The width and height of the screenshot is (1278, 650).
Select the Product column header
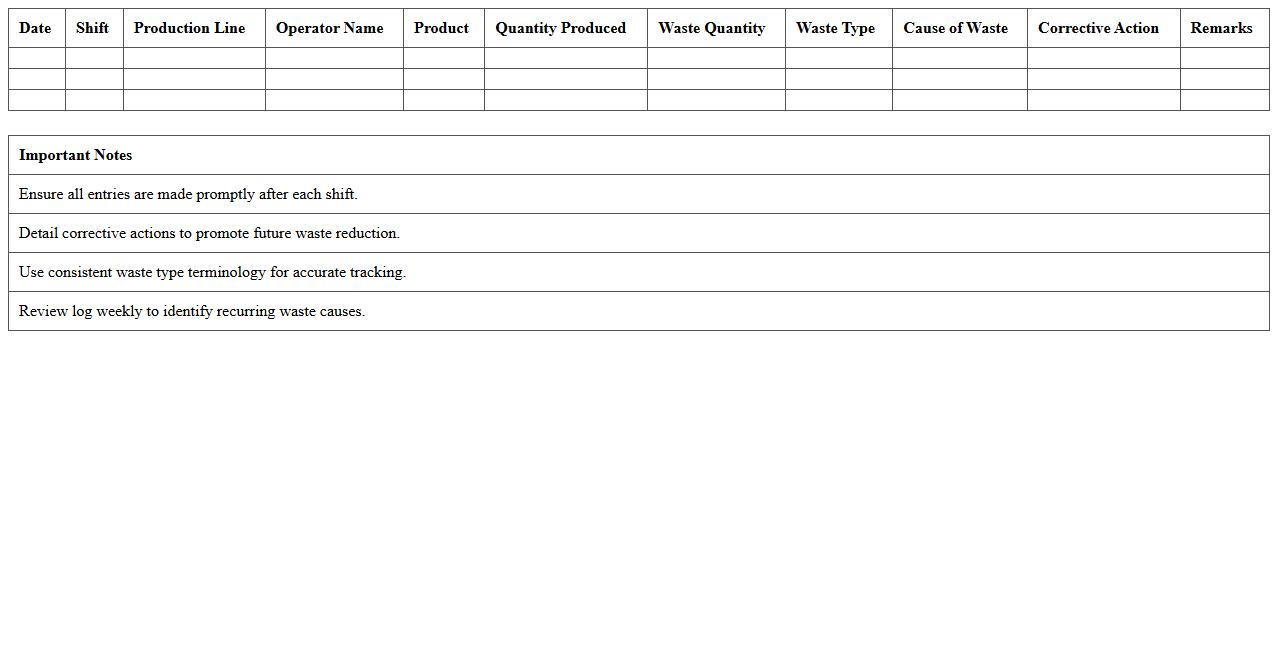(x=441, y=28)
